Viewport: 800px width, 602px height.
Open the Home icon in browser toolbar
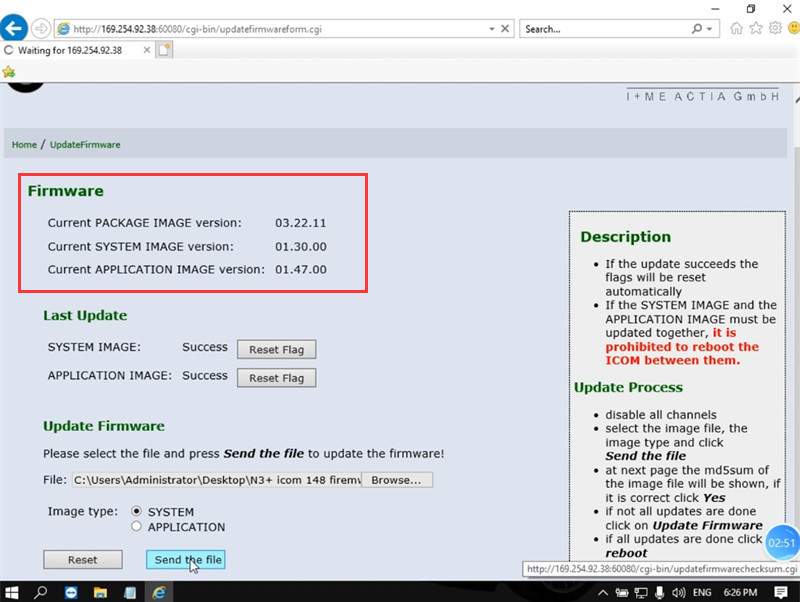coord(736,29)
